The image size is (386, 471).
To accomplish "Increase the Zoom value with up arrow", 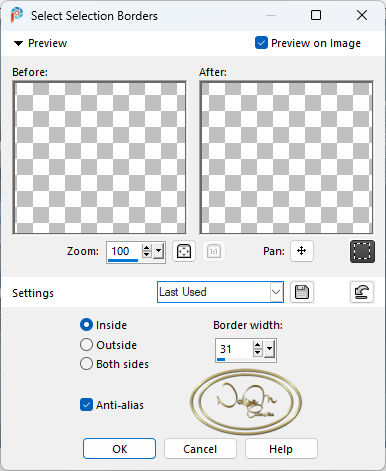I will pyautogui.click(x=147, y=248).
